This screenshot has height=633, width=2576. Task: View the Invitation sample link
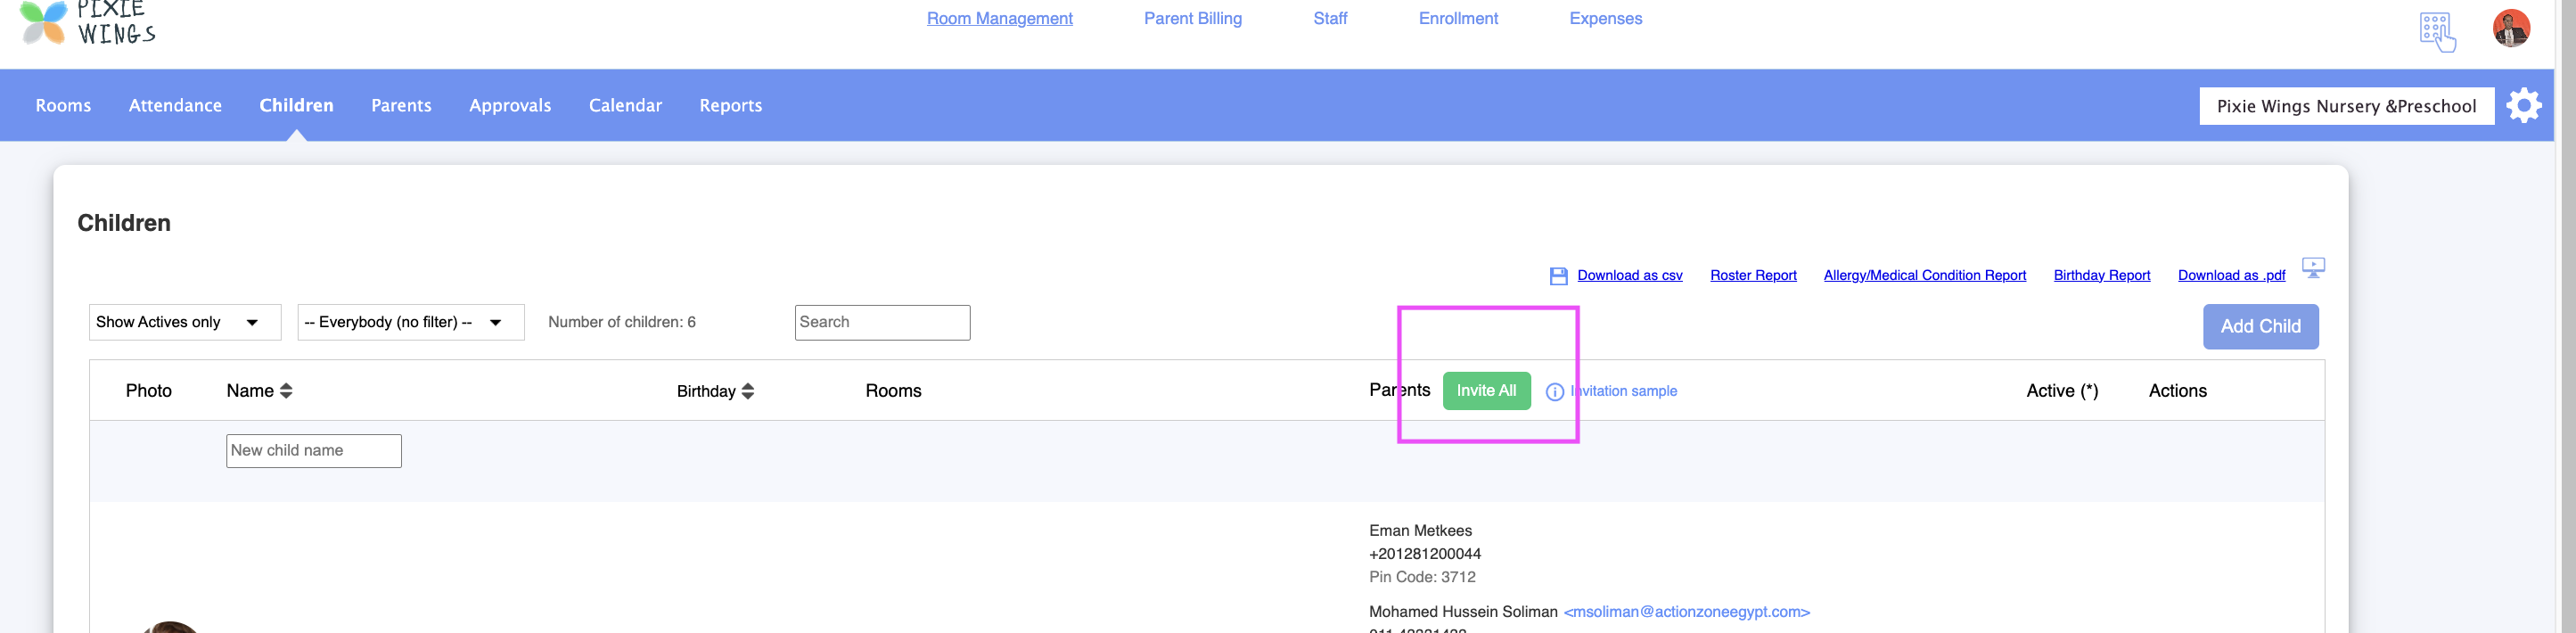pos(1624,391)
